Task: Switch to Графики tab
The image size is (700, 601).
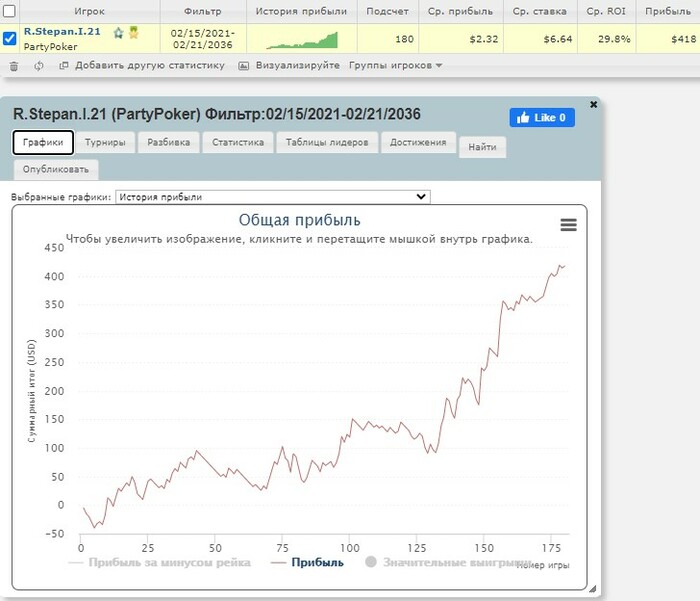Action: pyautogui.click(x=43, y=142)
